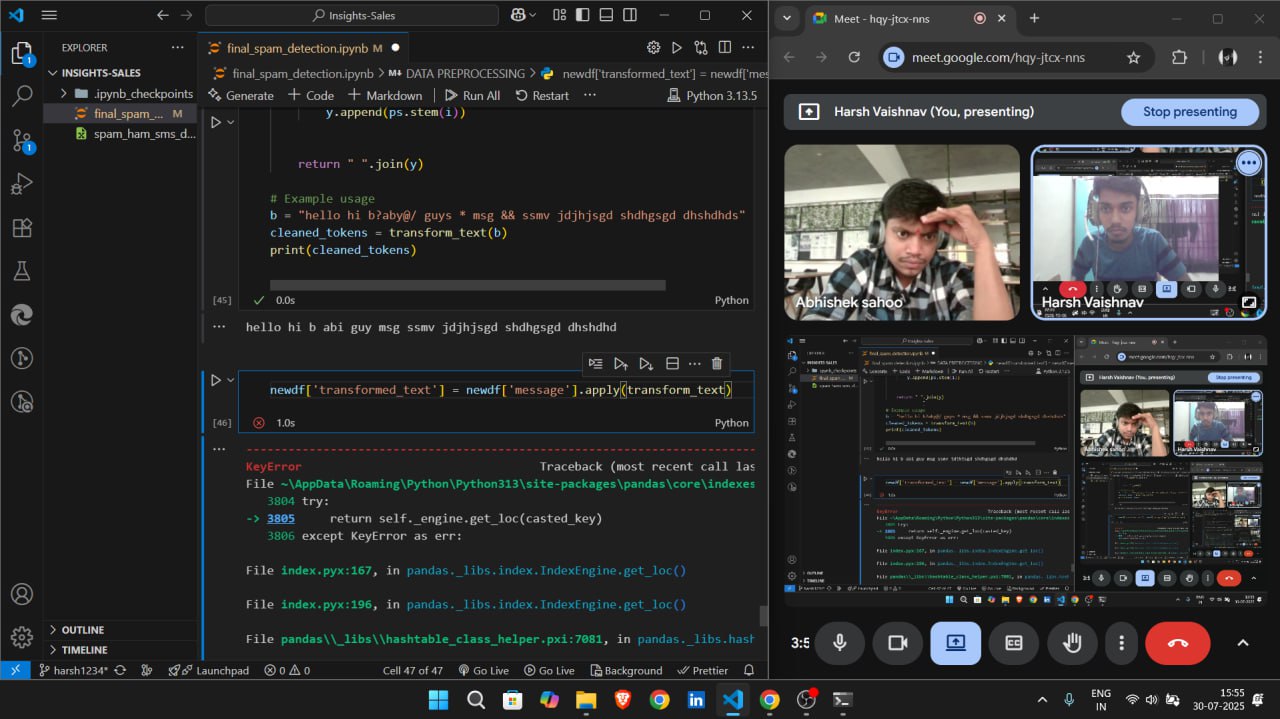Click Run All in notebook toolbar

tap(472, 95)
